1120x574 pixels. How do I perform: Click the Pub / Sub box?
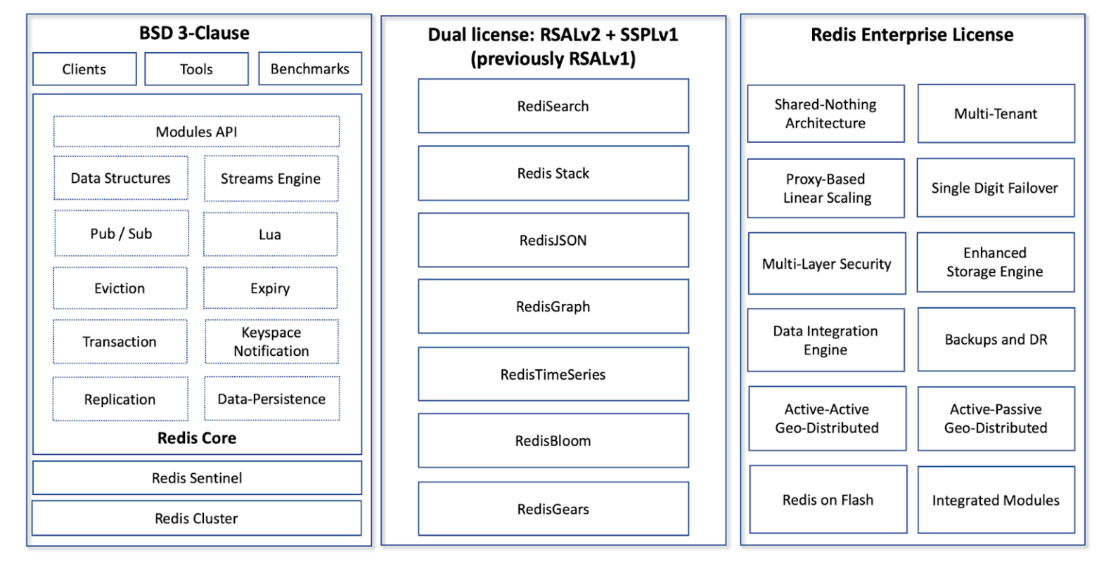pos(121,233)
